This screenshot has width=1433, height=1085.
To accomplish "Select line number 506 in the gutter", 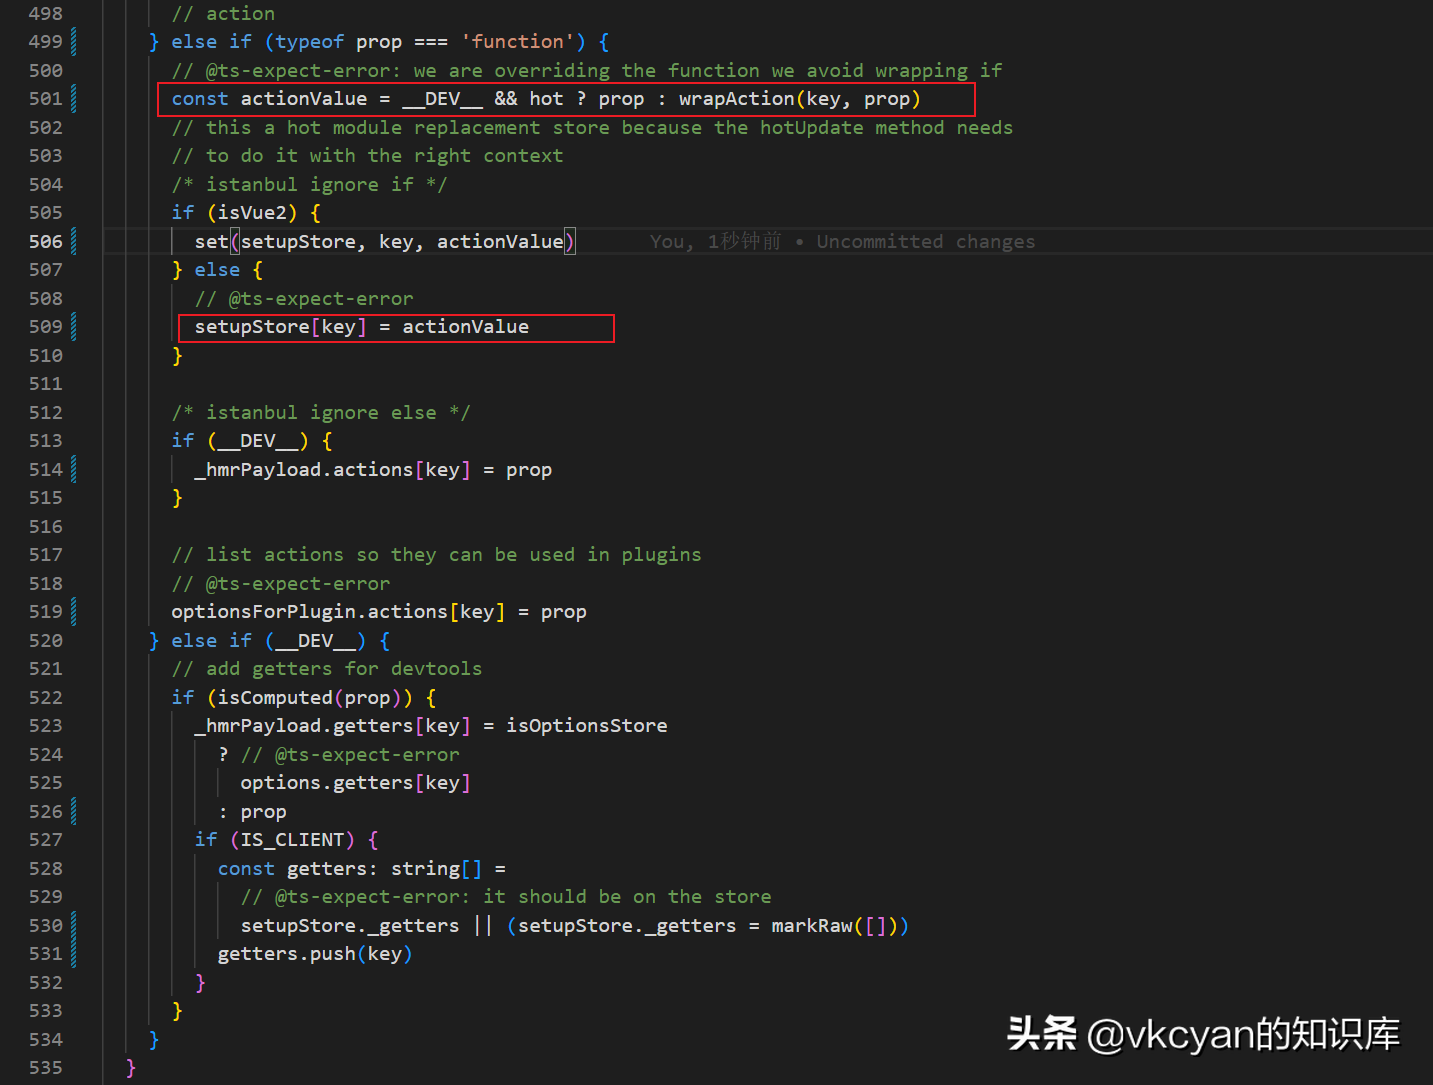I will point(45,242).
